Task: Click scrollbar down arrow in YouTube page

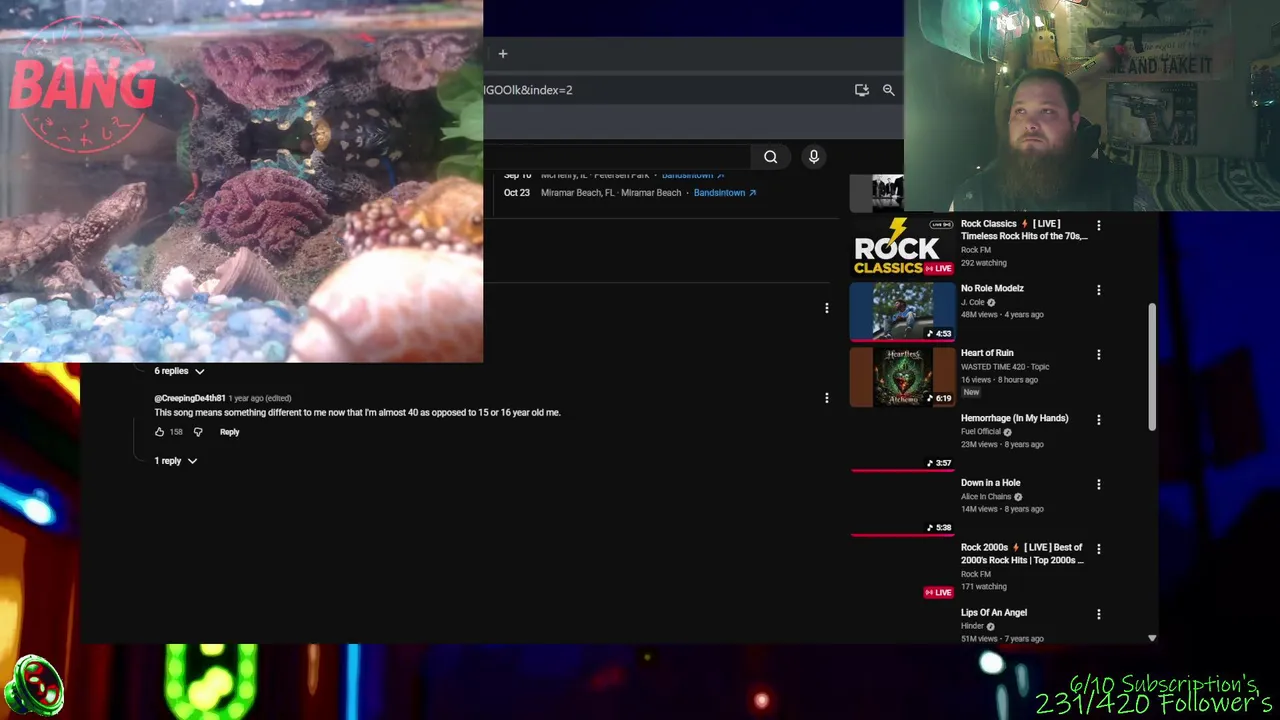Action: pos(1152,638)
